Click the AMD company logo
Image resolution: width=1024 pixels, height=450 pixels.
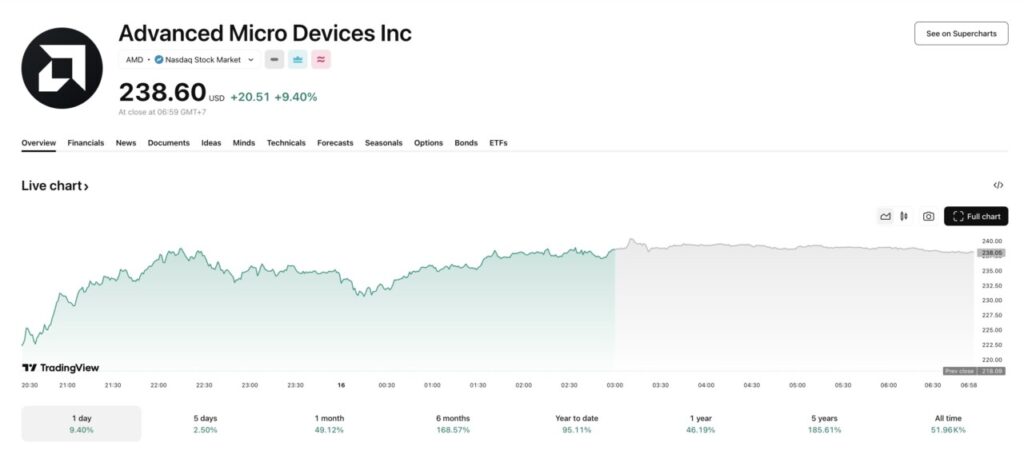(x=62, y=68)
